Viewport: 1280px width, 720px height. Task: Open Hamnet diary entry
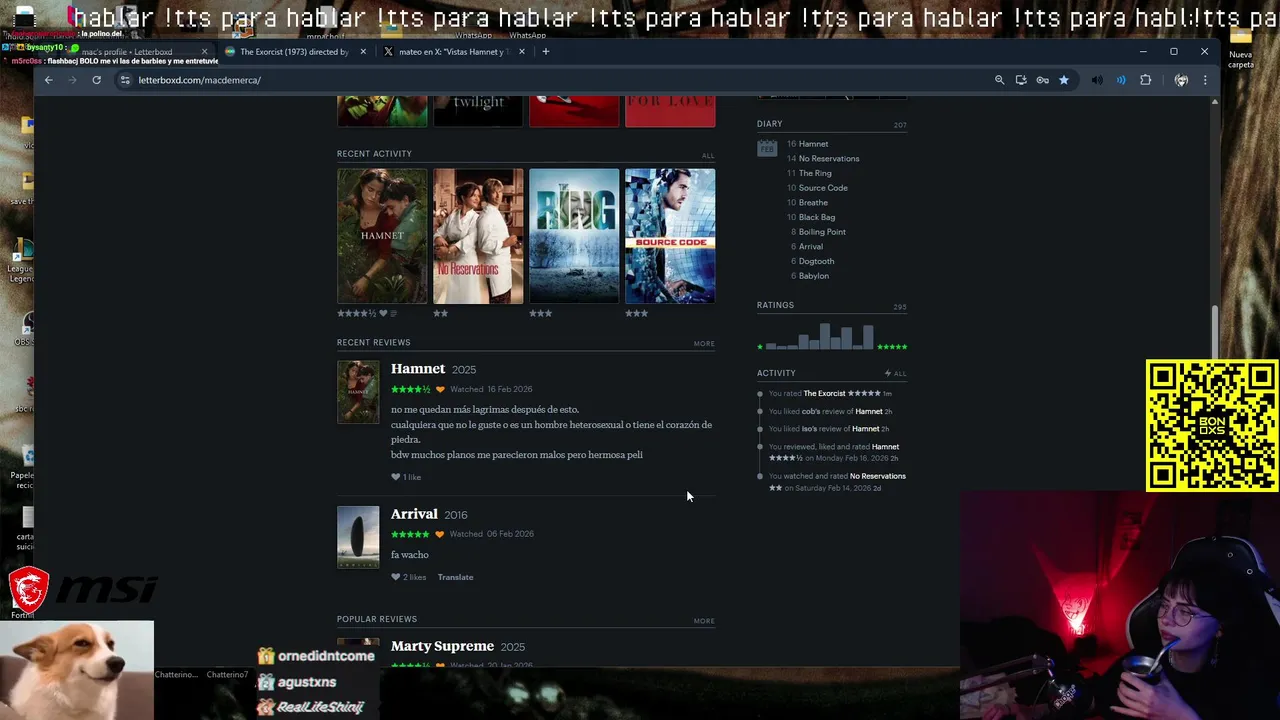(x=813, y=144)
